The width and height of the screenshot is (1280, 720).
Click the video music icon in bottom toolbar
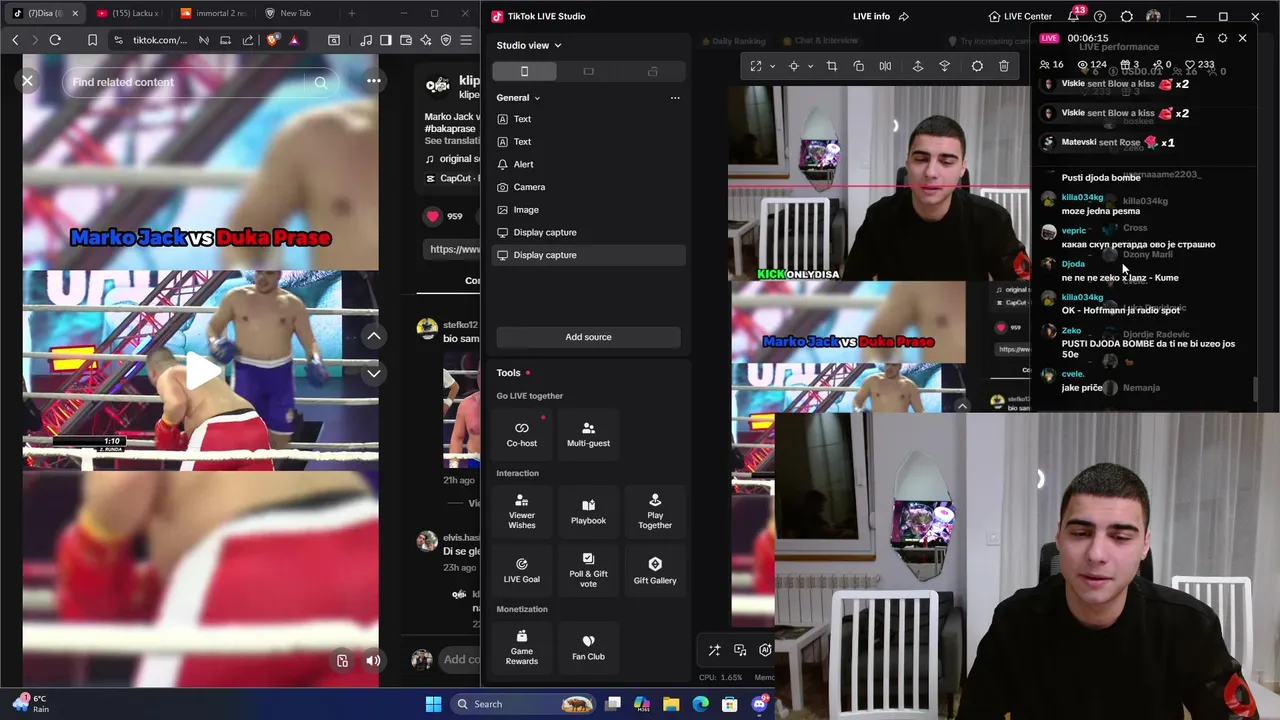[740, 650]
